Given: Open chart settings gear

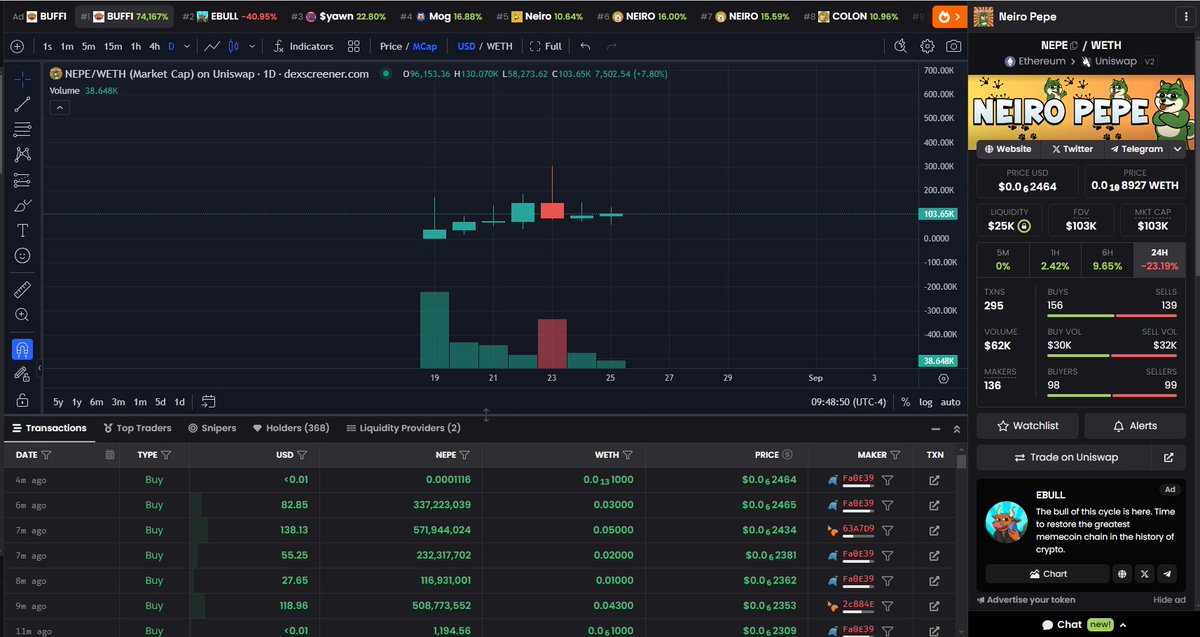Looking at the screenshot, I should 927,46.
